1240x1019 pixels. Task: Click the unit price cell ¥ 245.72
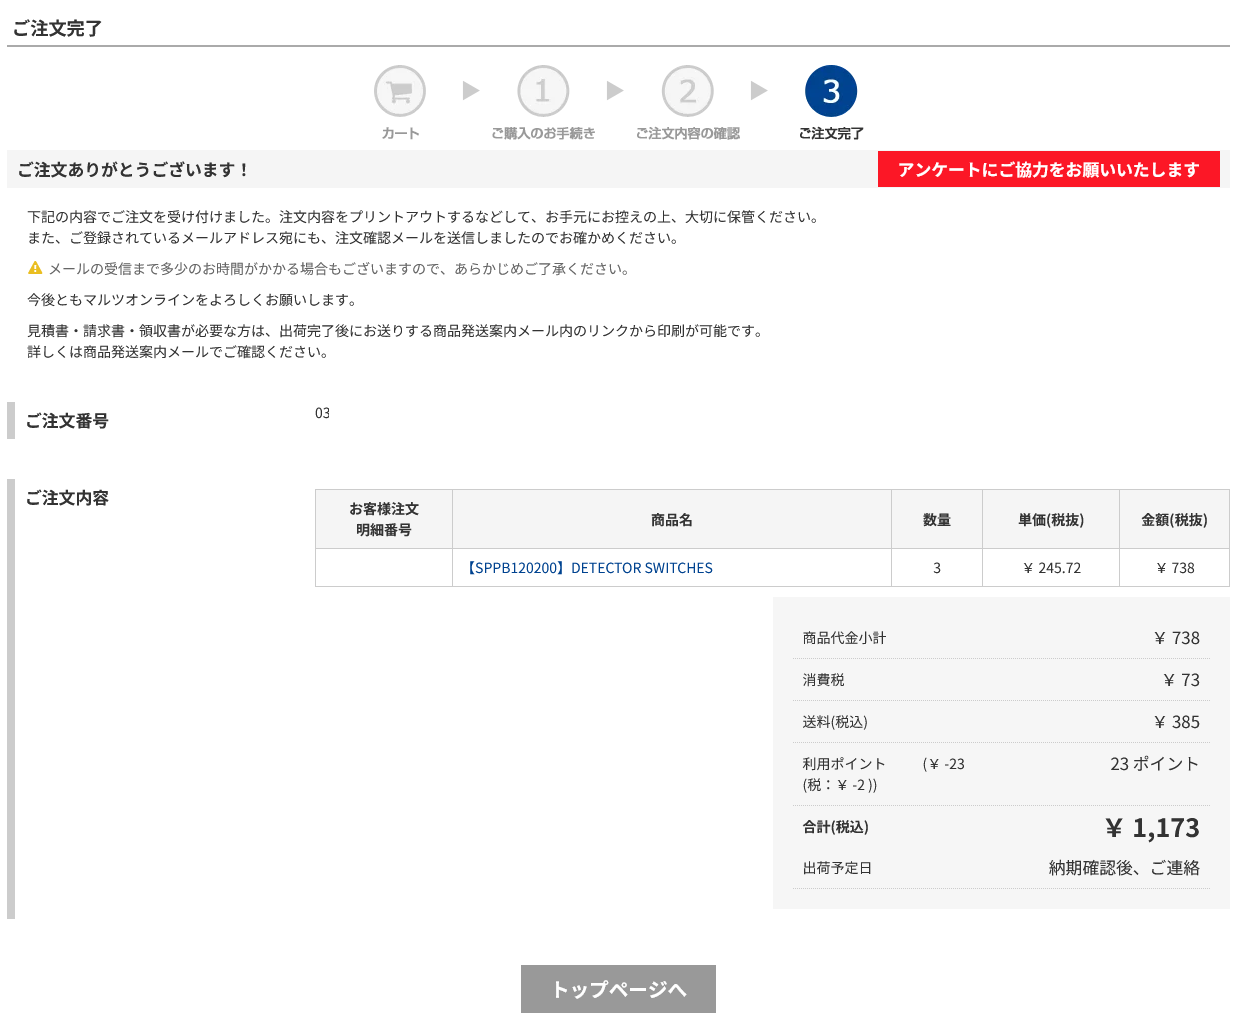coord(1052,568)
